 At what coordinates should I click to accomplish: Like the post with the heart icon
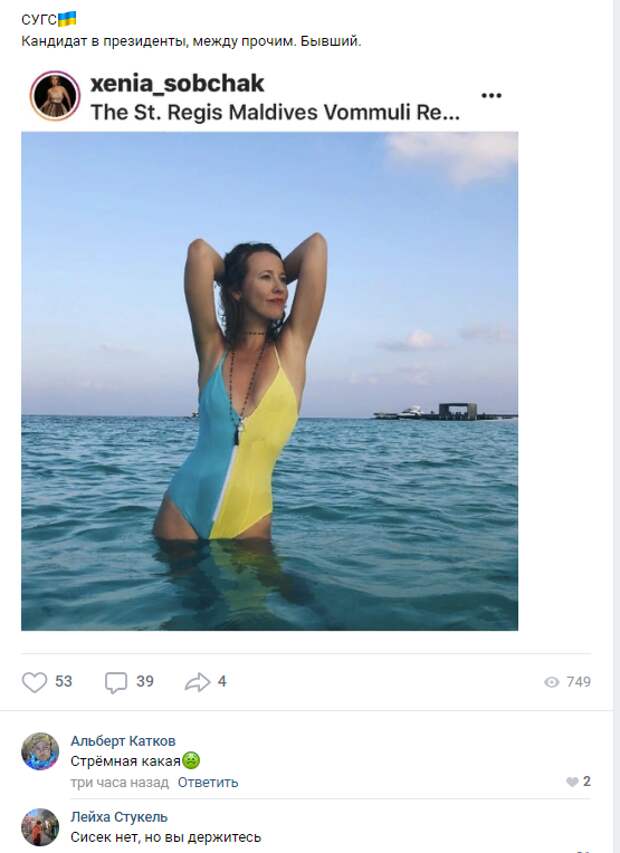34,682
